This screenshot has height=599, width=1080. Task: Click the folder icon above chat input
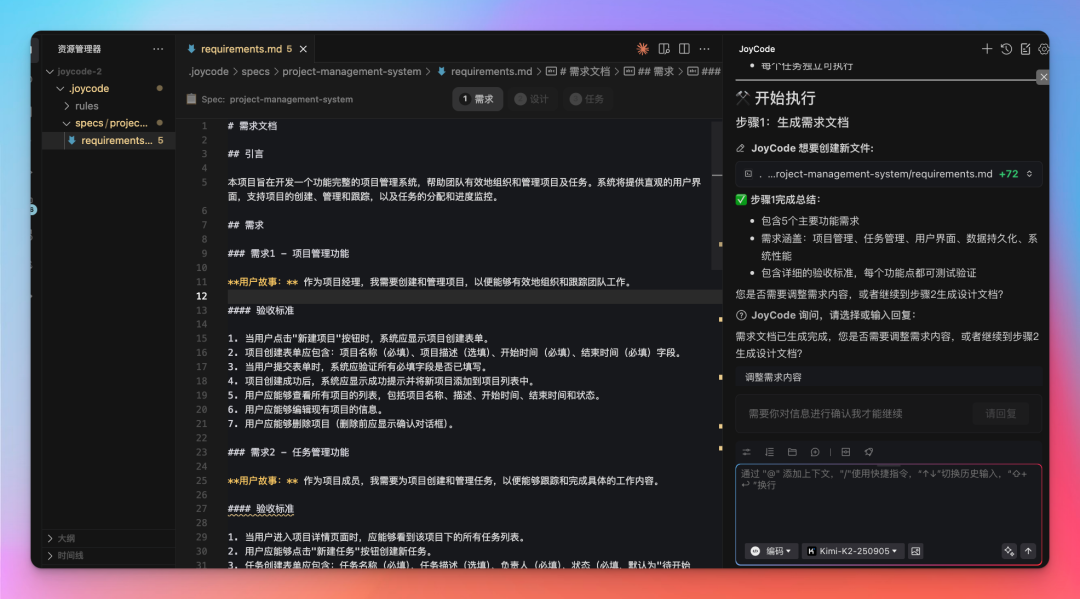[x=792, y=452]
